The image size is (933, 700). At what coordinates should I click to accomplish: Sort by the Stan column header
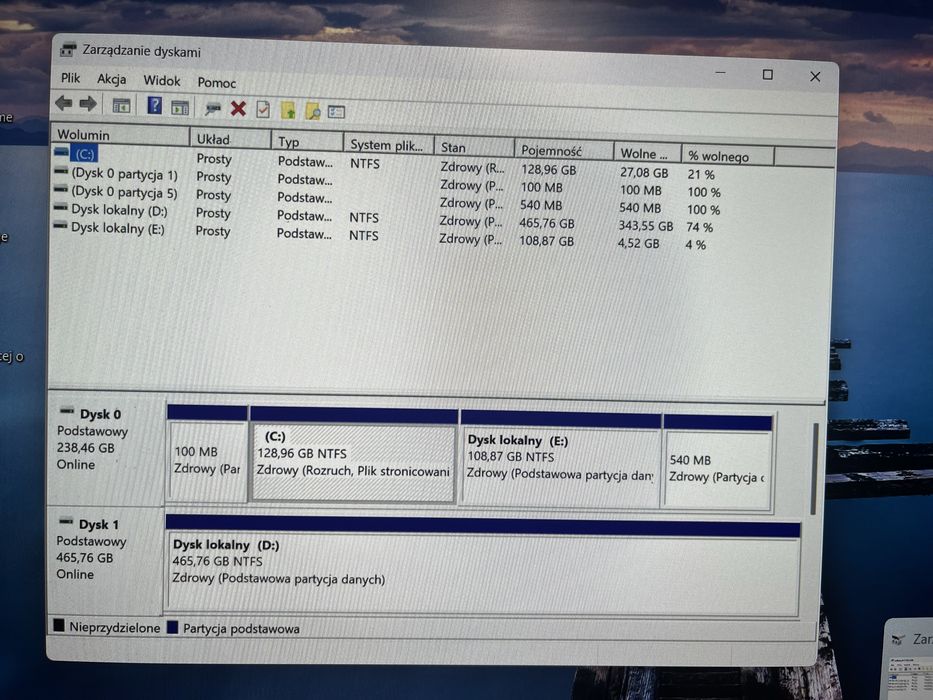tap(474, 147)
